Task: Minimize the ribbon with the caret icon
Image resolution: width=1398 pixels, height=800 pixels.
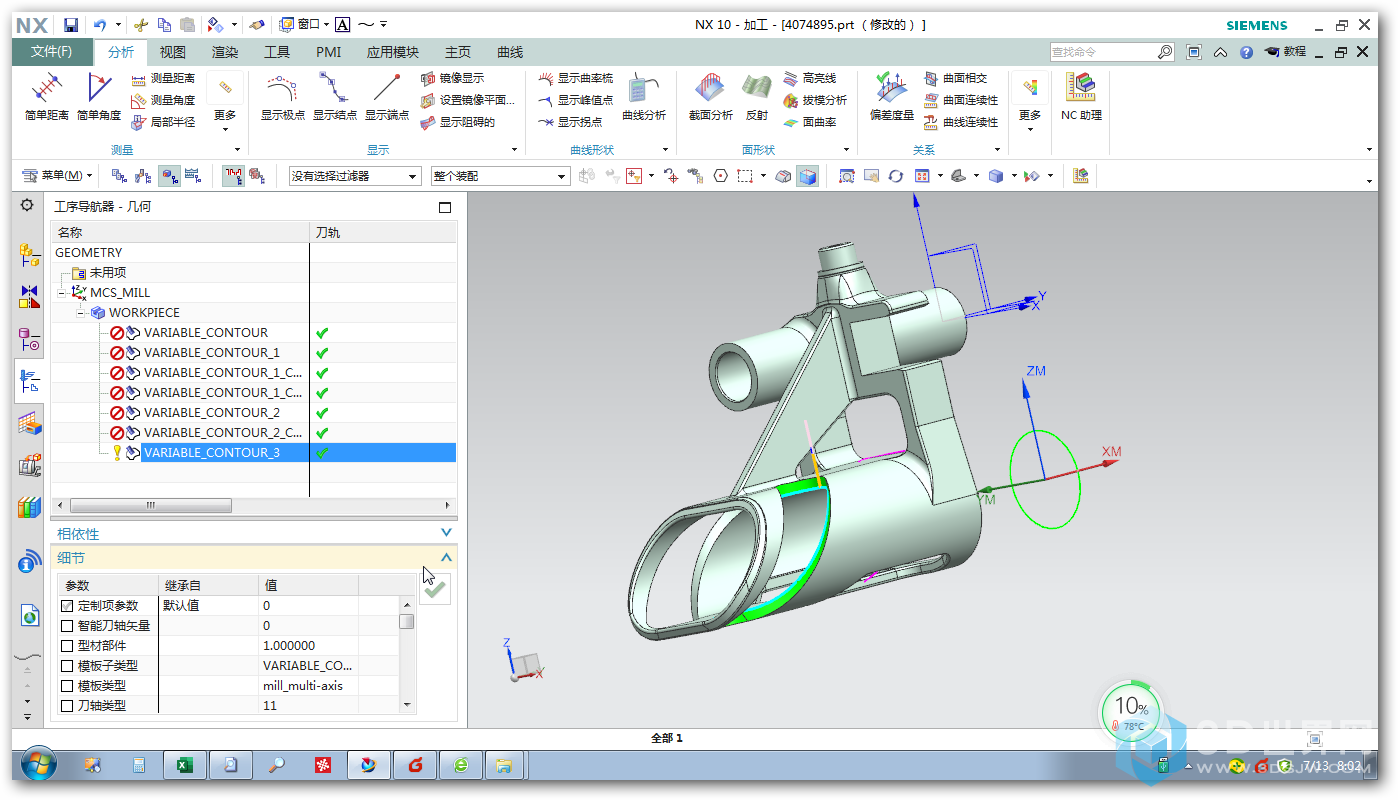Action: (x=1221, y=52)
